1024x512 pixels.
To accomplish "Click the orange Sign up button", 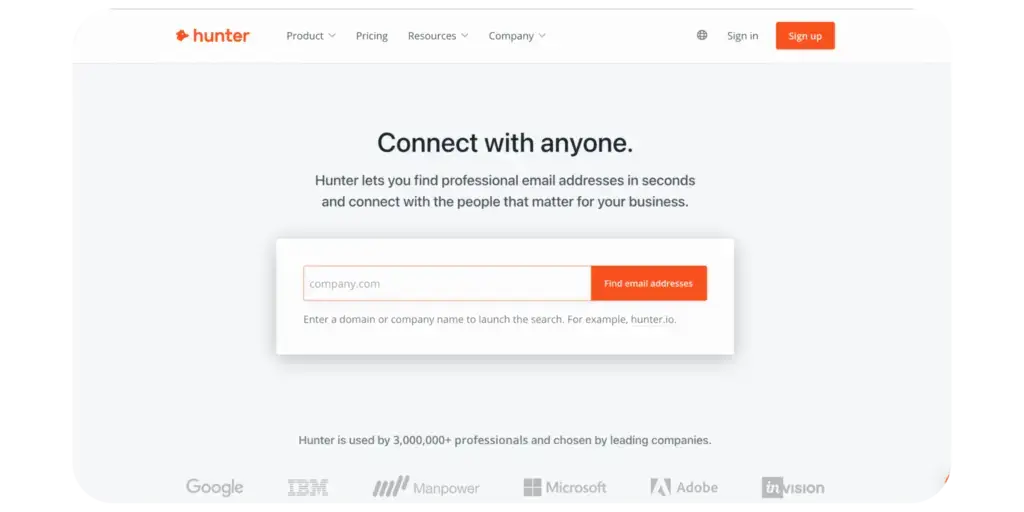I will [x=805, y=36].
